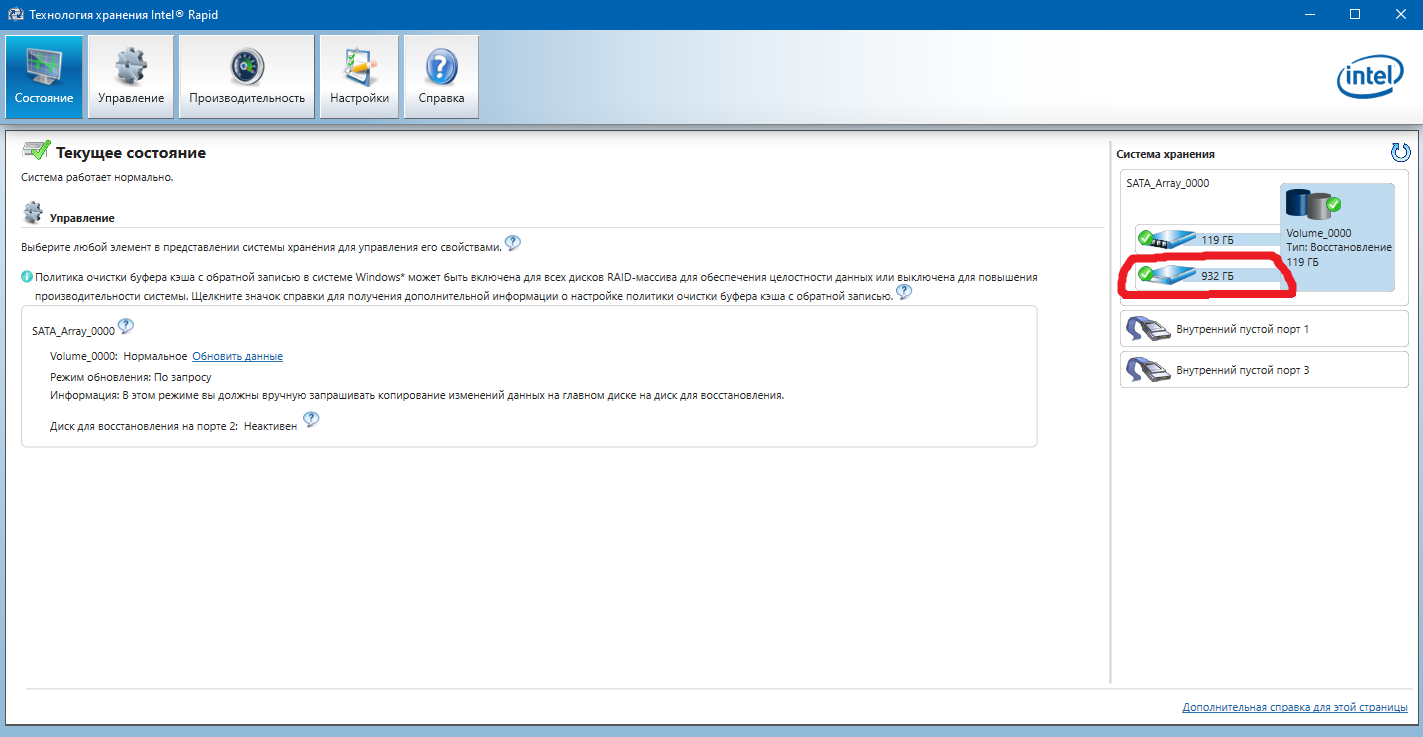Go to the Настройки tab
This screenshot has height=737, width=1423.
(359, 77)
